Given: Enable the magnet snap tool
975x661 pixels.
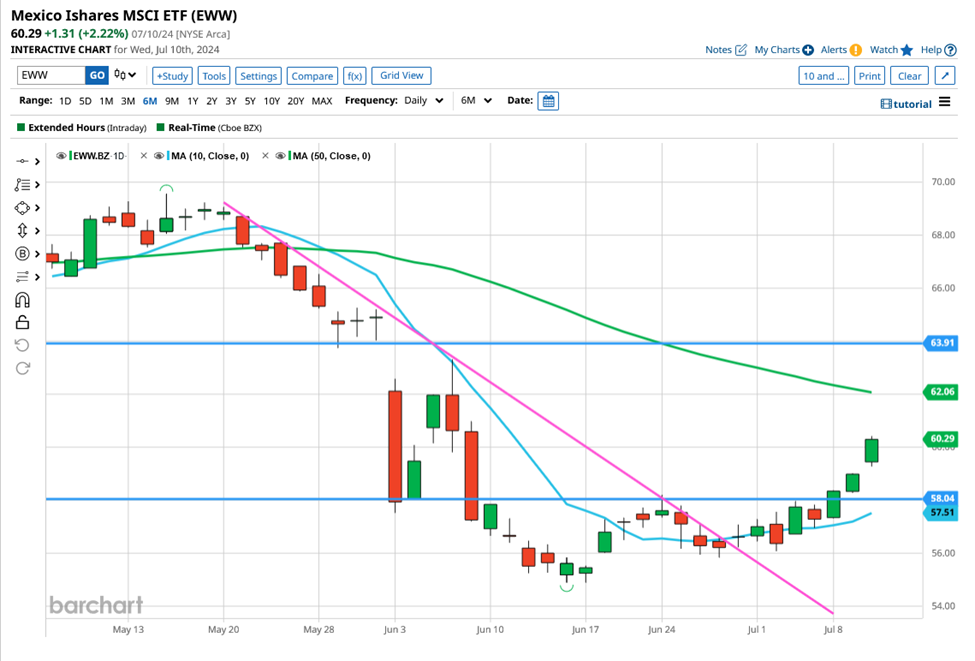Looking at the screenshot, I should (x=22, y=300).
